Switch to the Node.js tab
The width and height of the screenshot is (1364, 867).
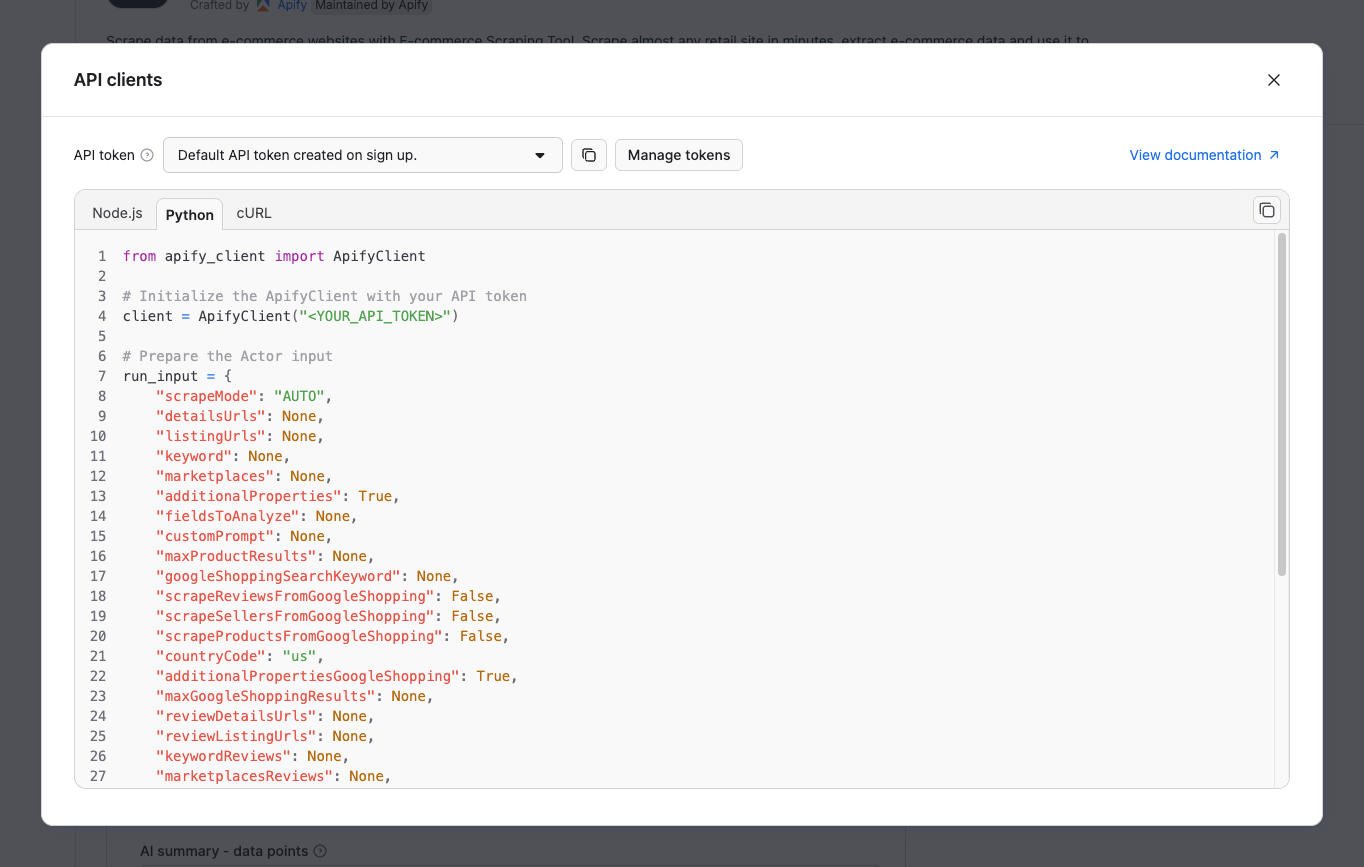click(117, 212)
